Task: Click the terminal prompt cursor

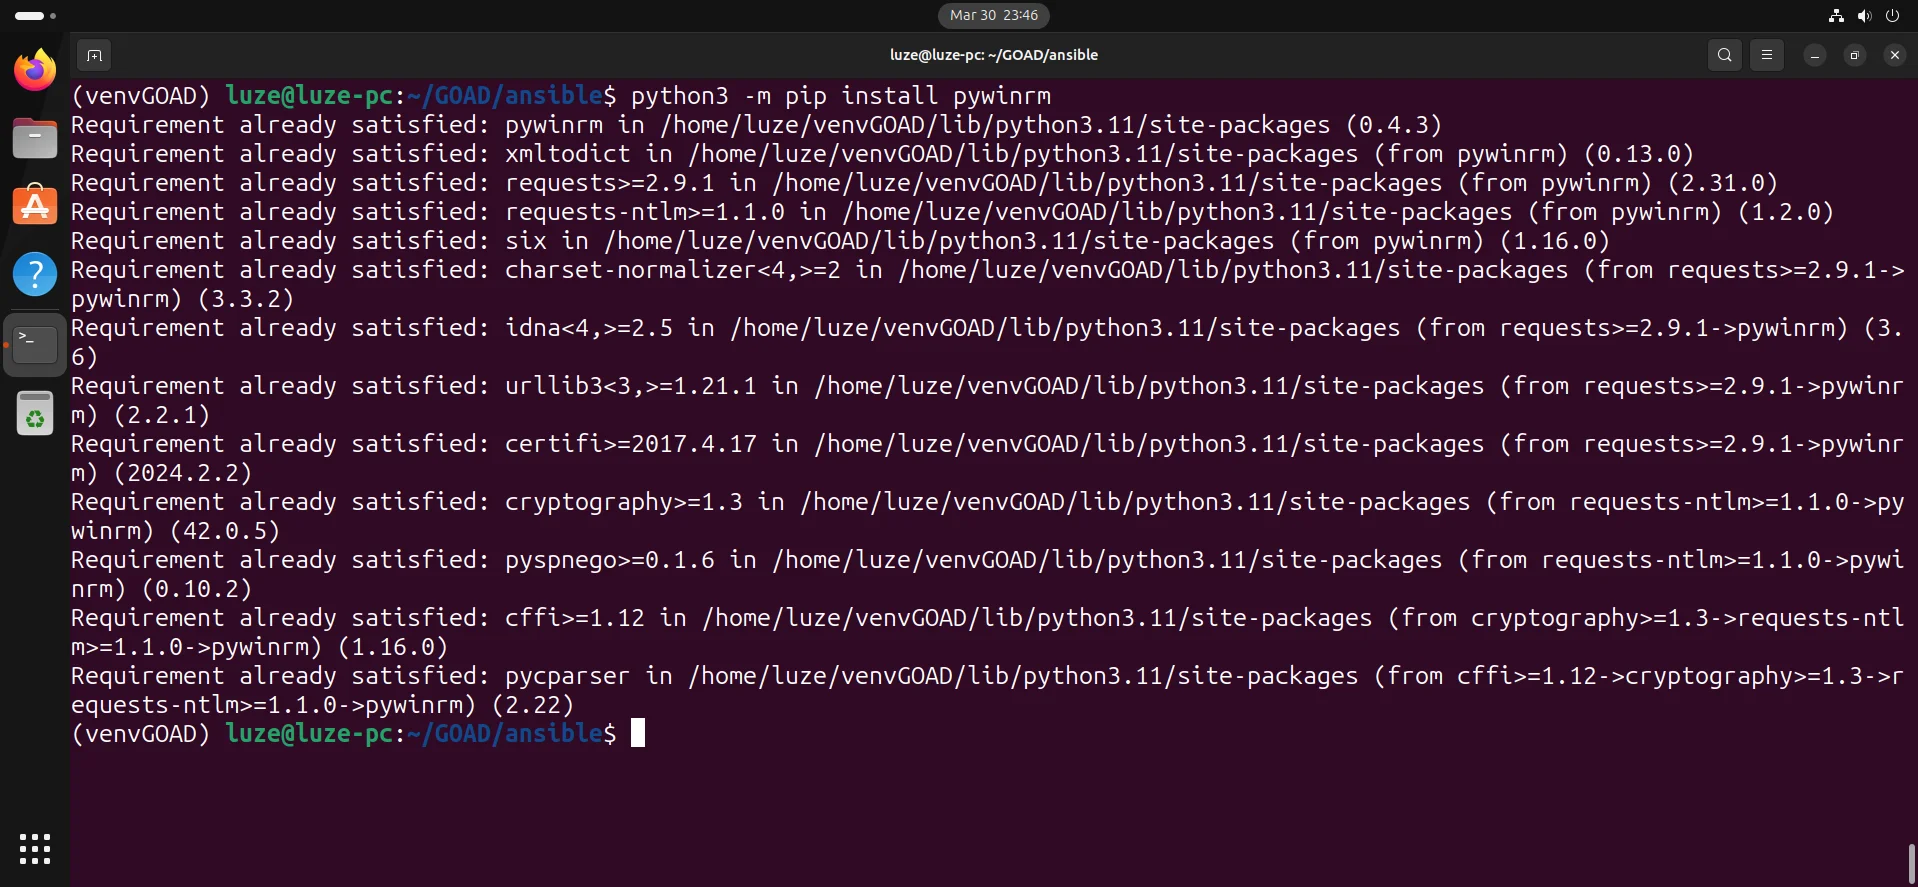Action: pos(638,733)
